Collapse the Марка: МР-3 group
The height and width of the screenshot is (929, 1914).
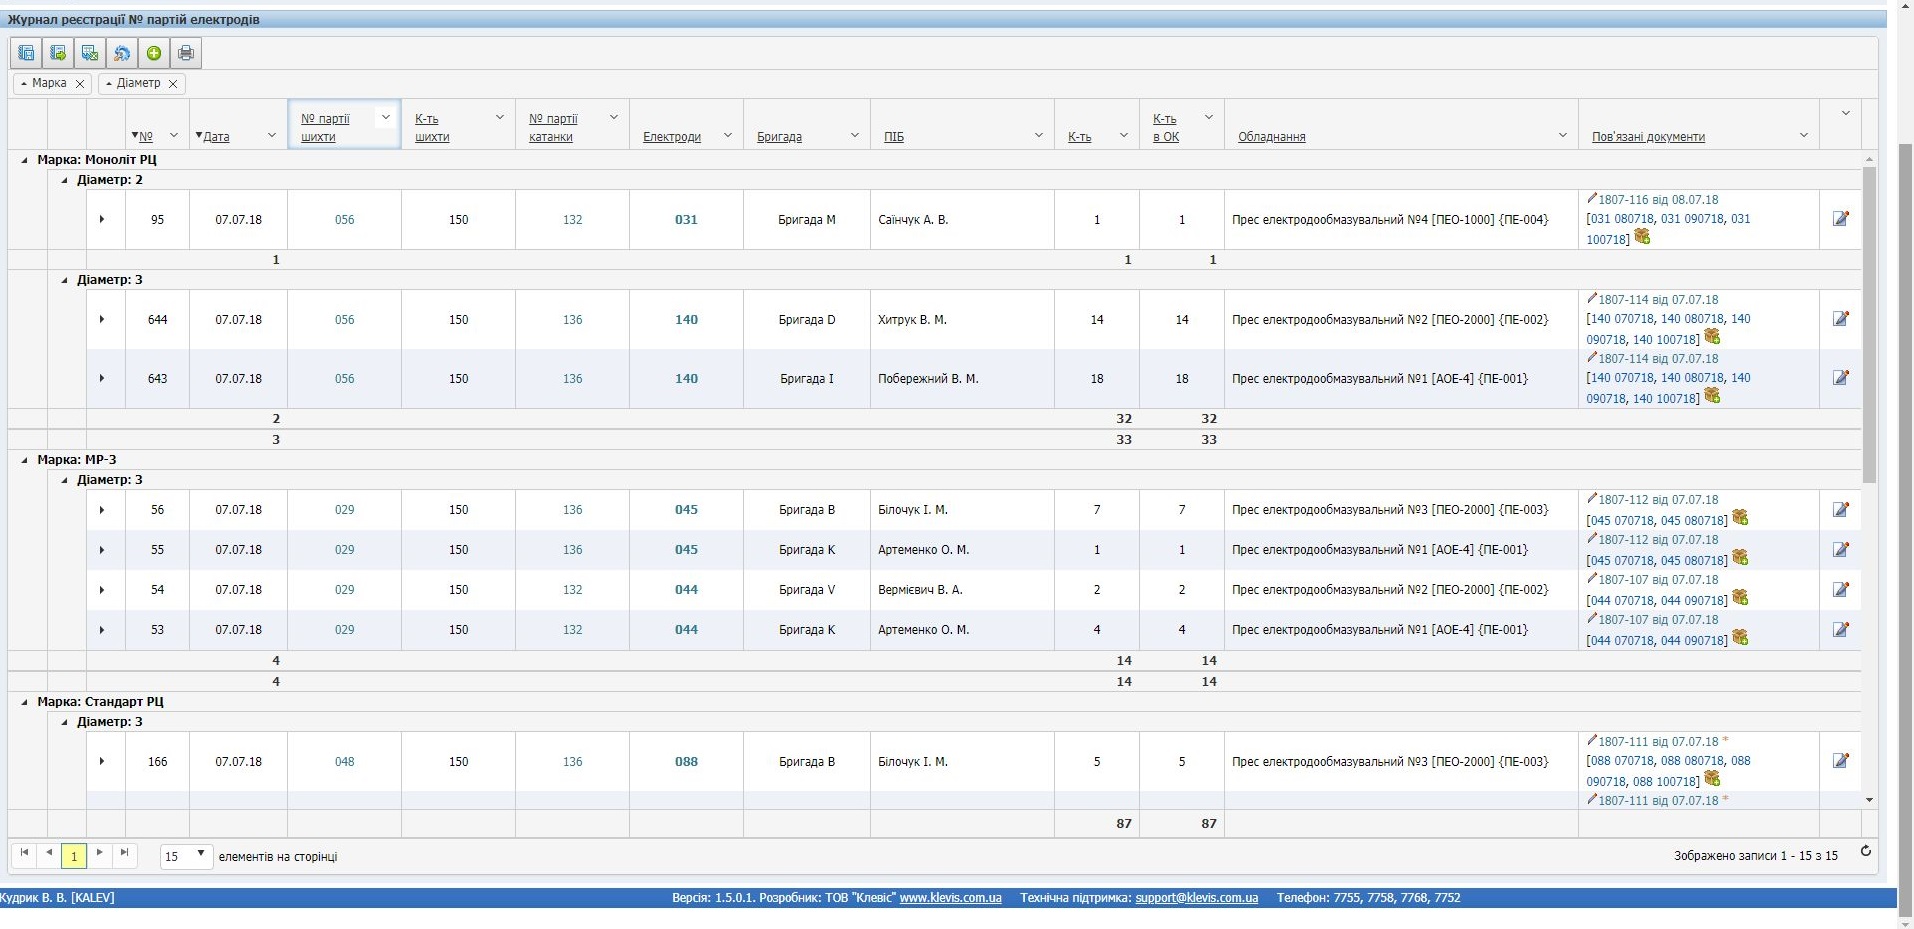[x=24, y=460]
